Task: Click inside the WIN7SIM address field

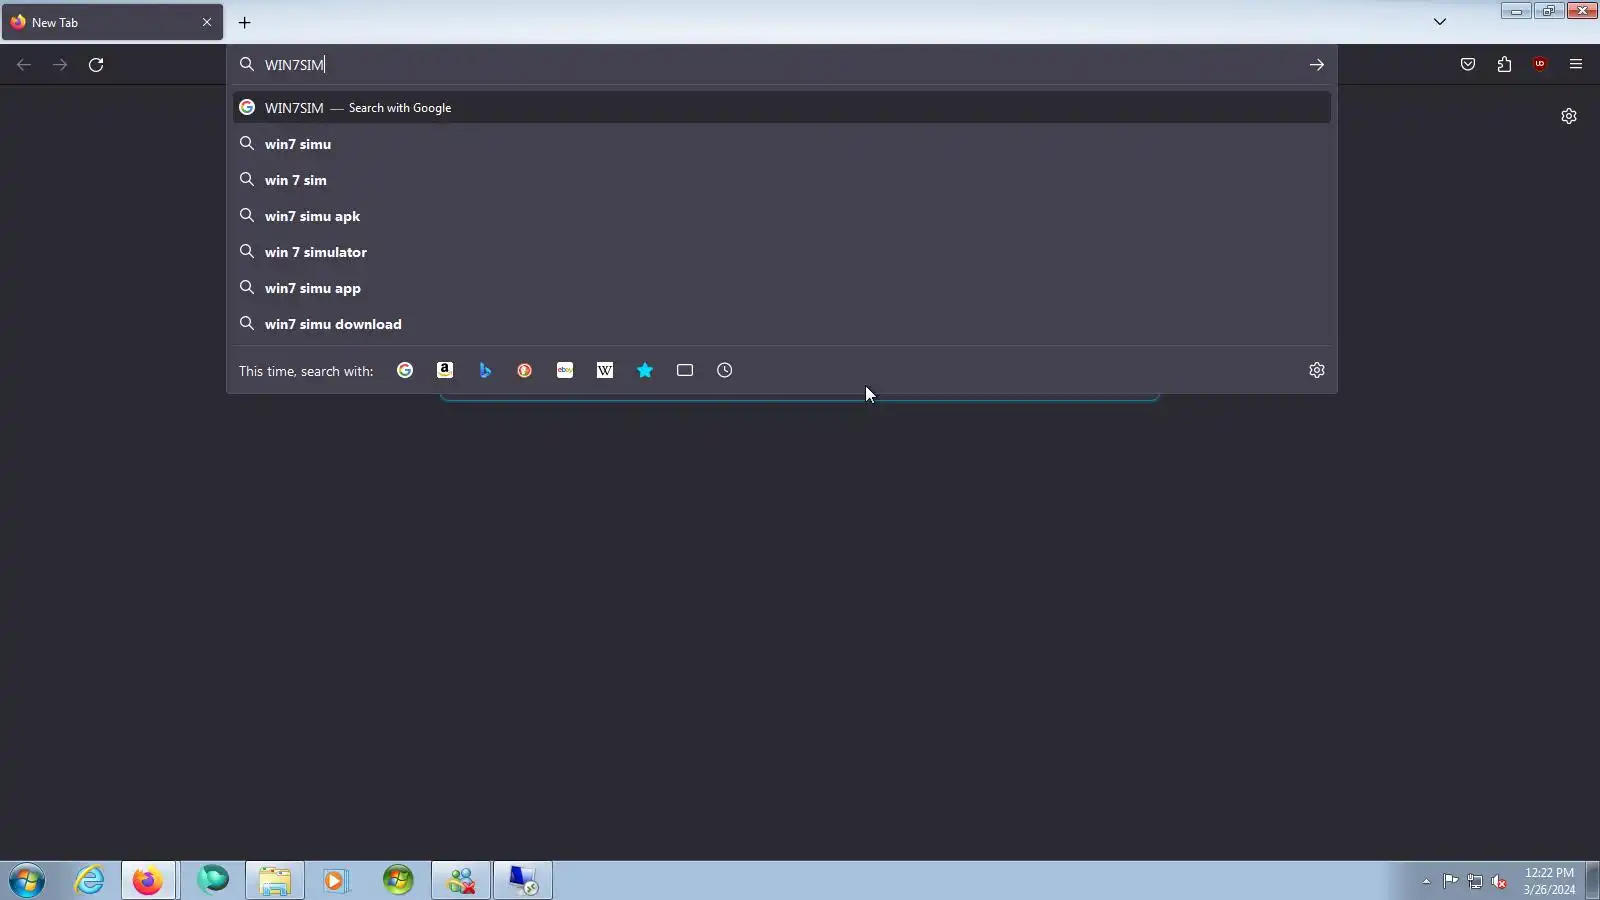Action: [780, 65]
